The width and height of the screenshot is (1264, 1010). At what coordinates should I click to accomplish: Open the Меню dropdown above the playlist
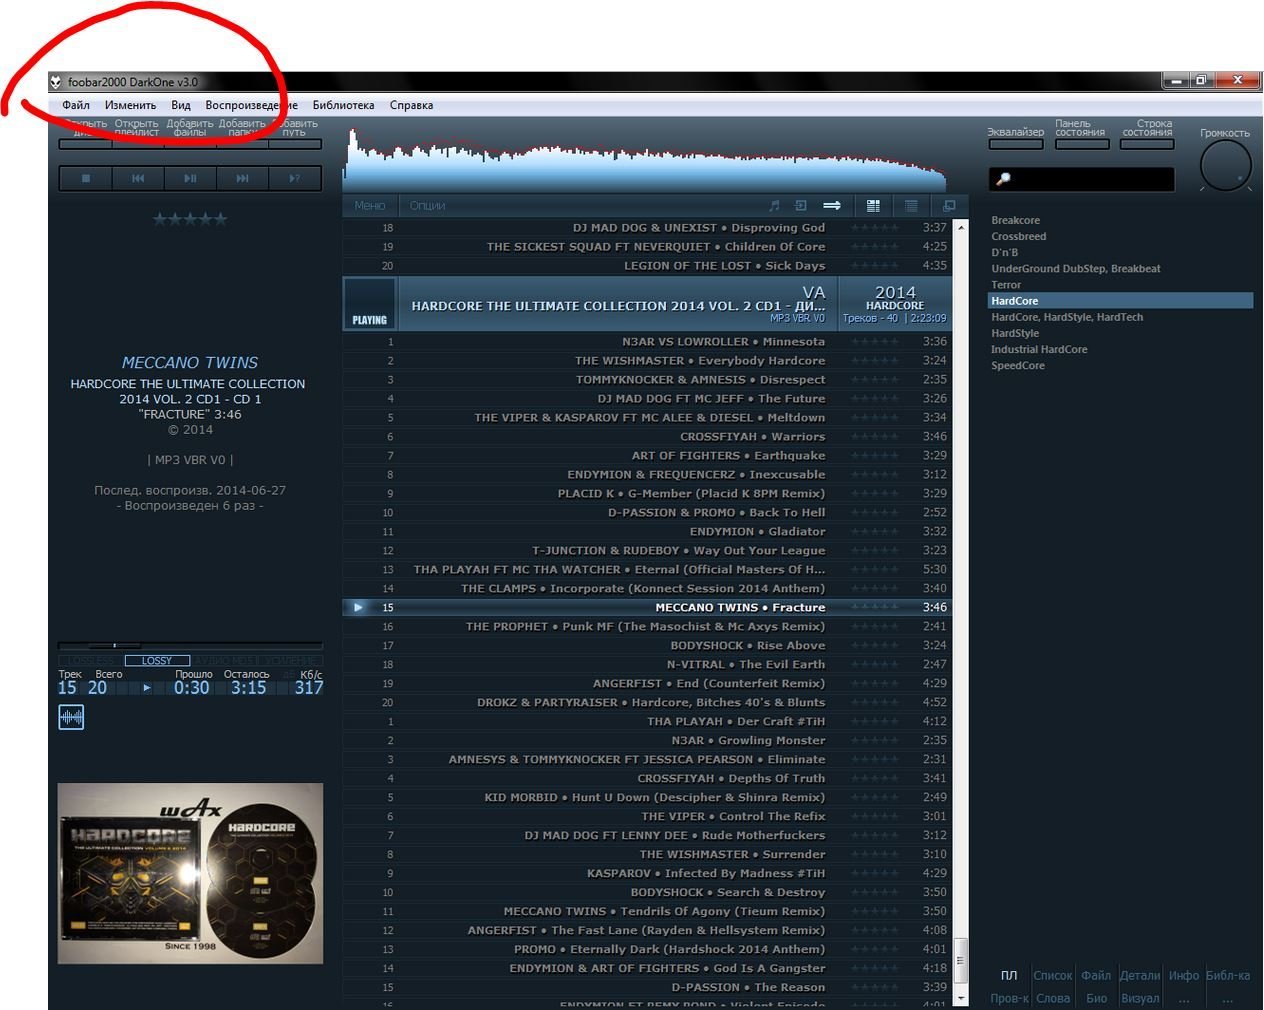370,206
